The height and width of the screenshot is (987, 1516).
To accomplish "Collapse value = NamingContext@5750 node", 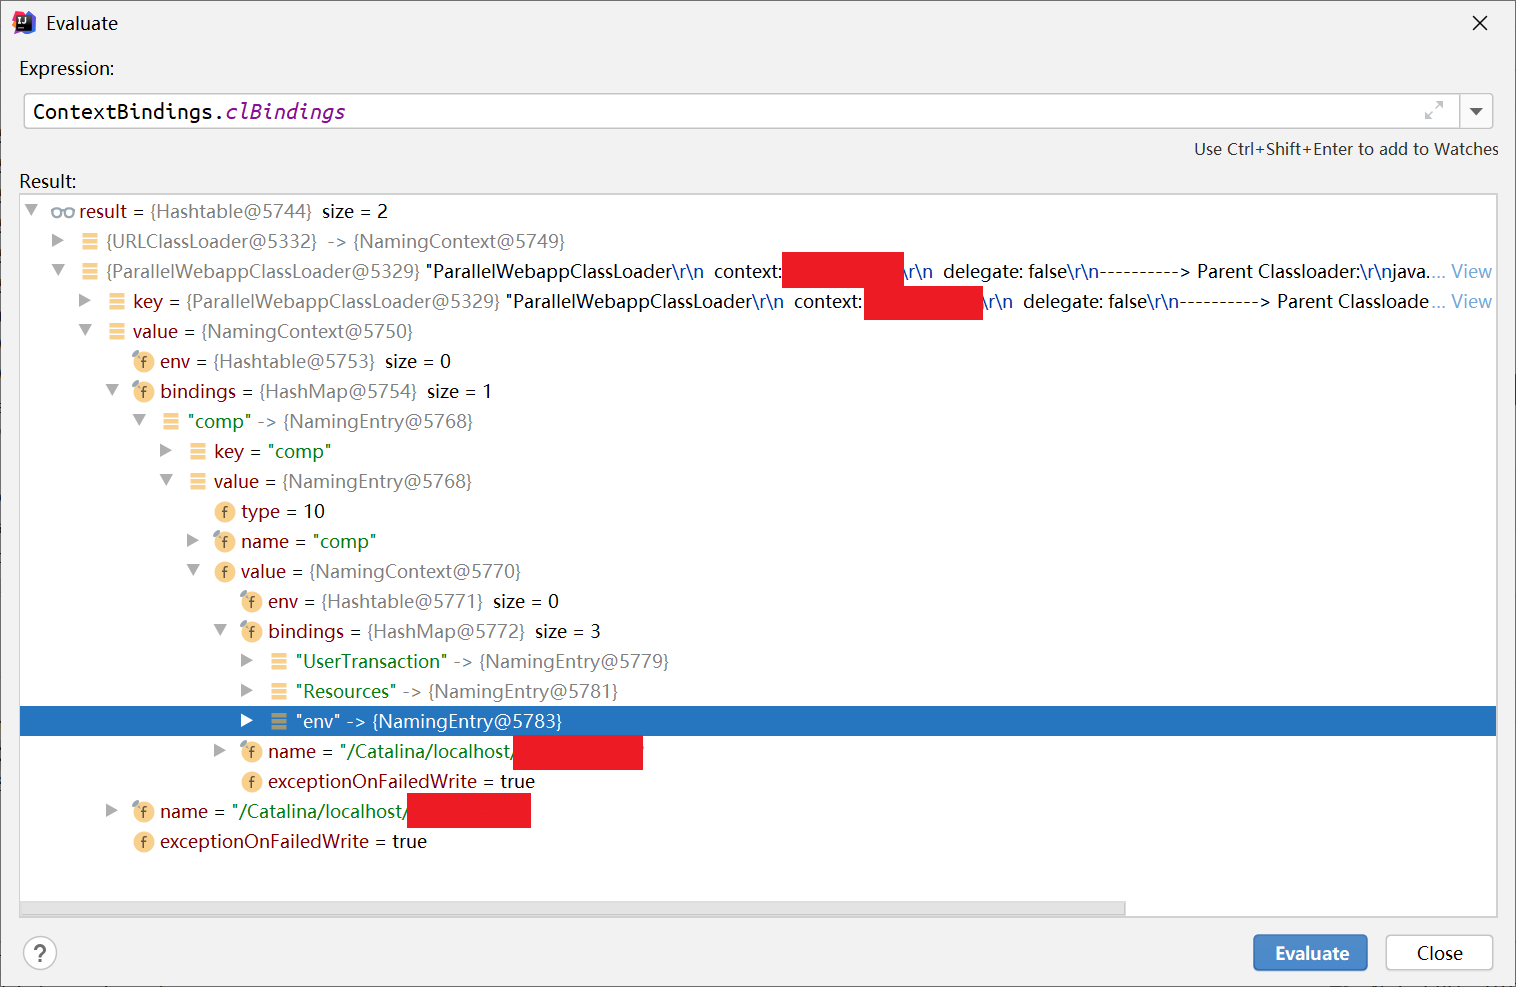I will tap(85, 331).
